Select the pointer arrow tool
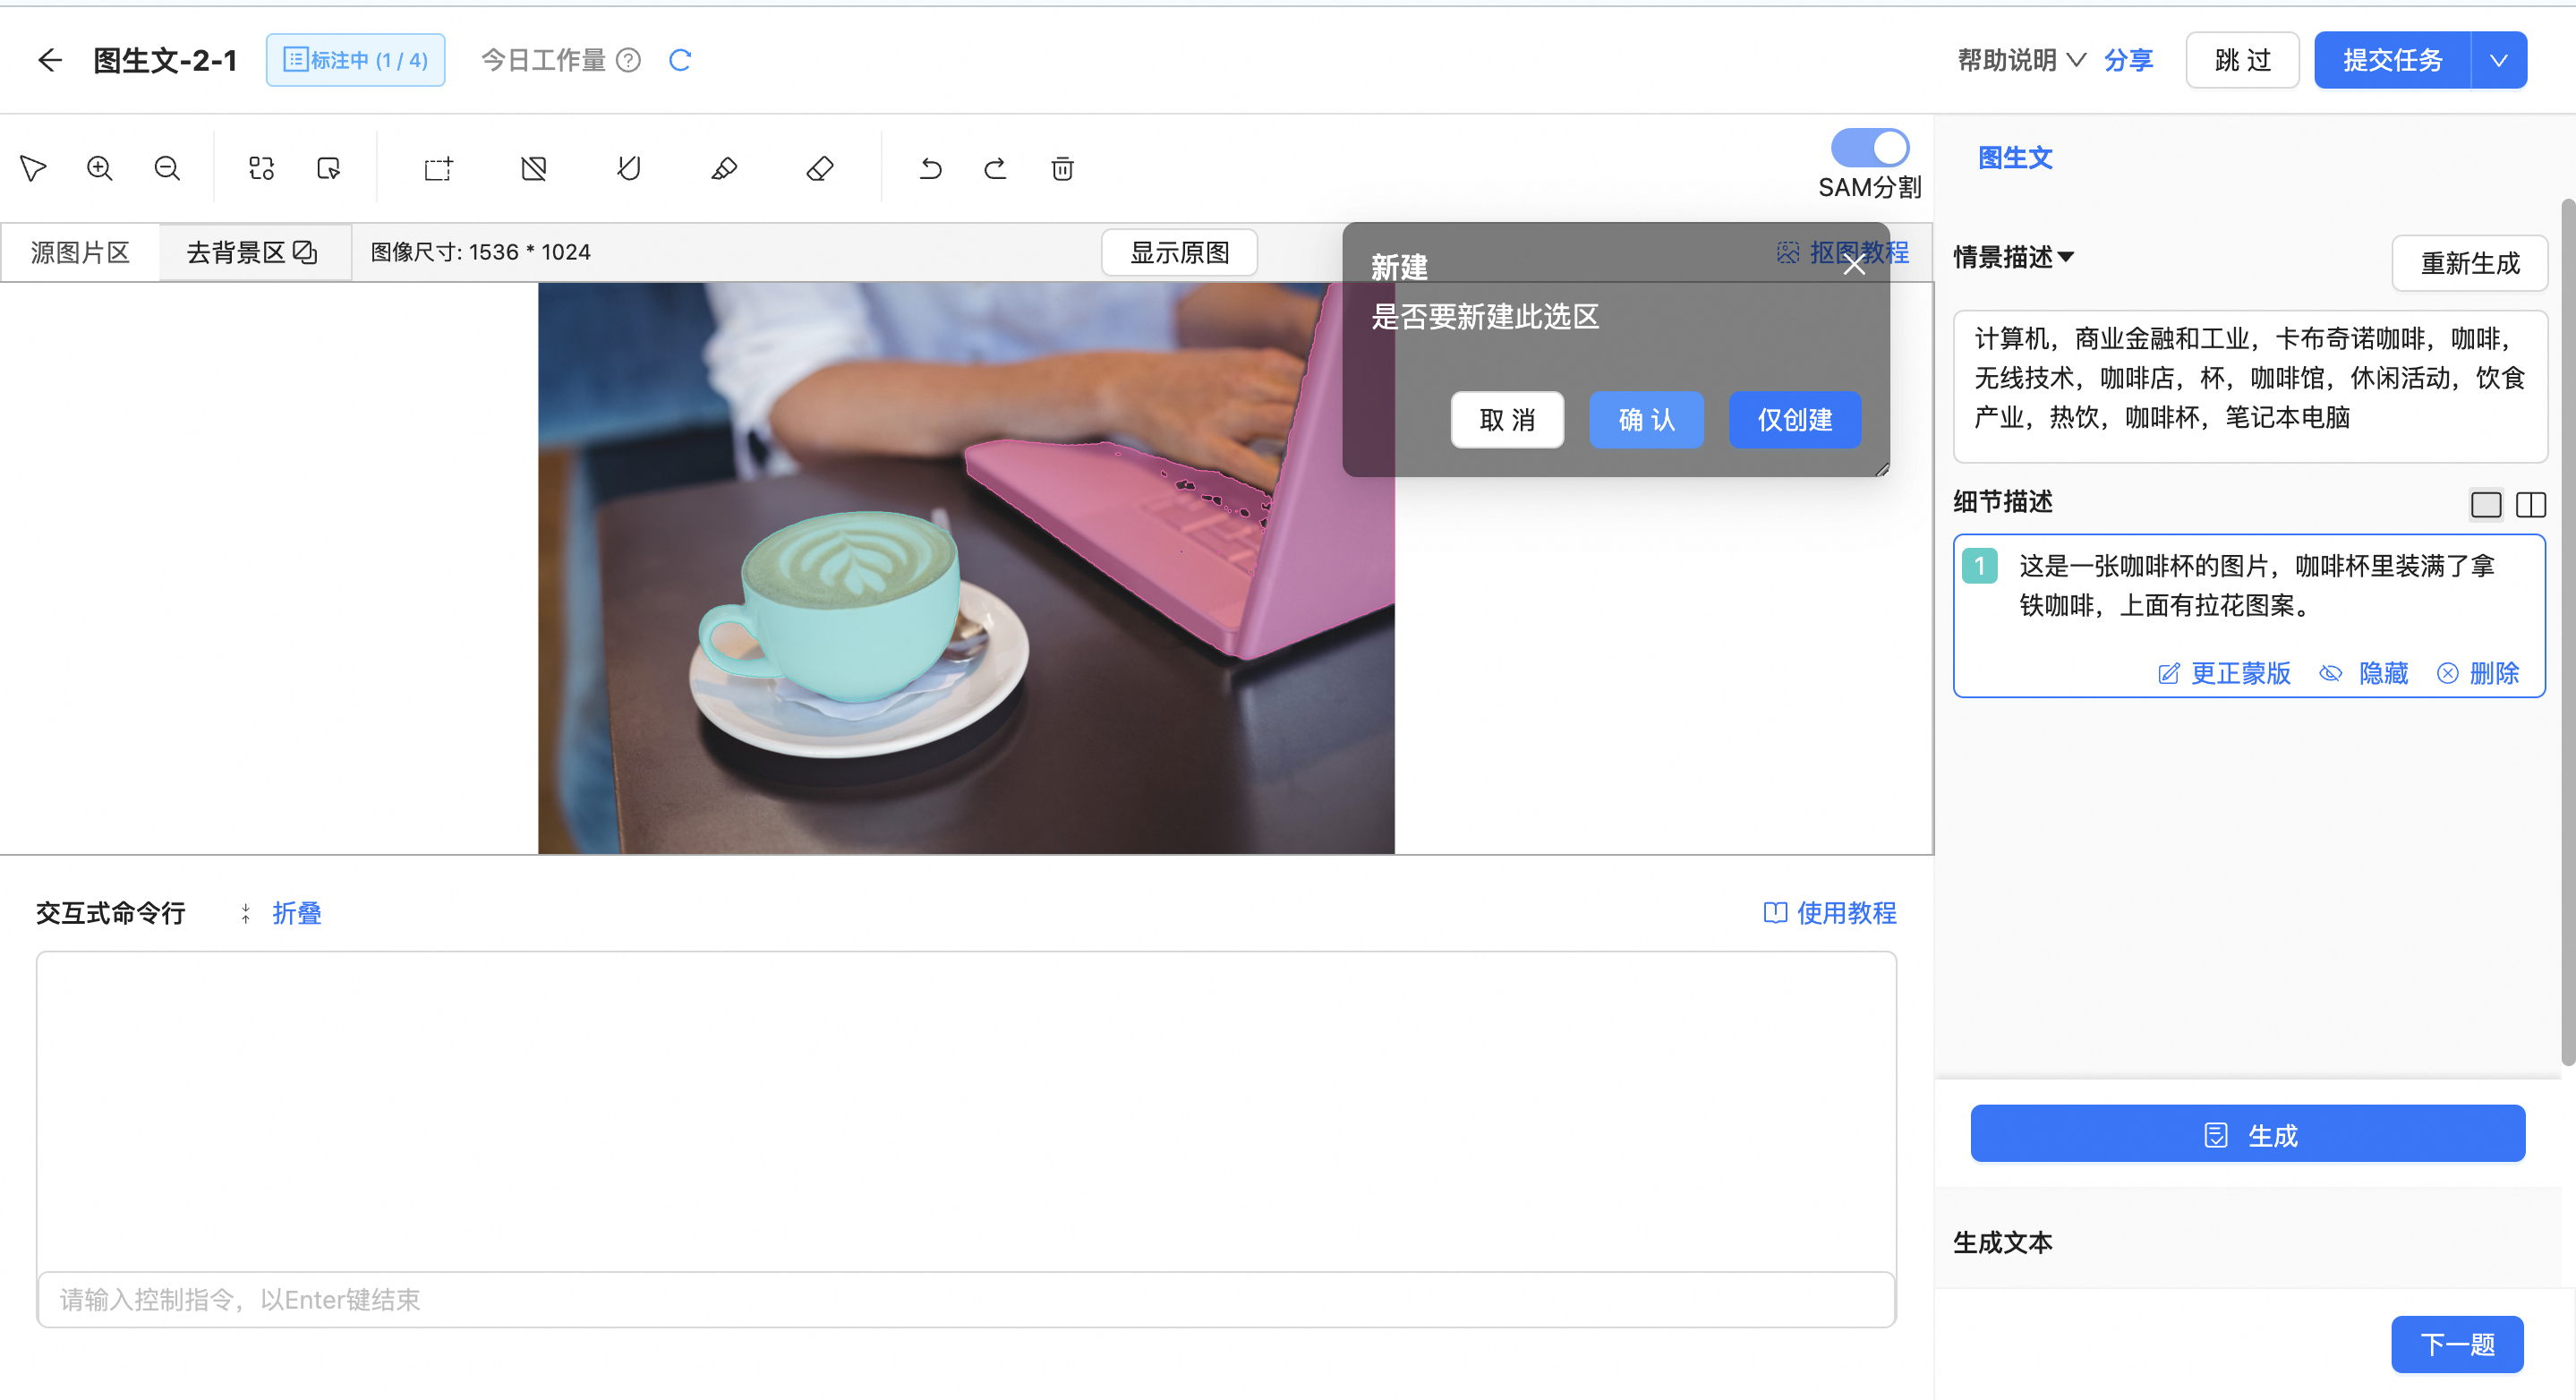Viewport: 2576px width, 1400px height. [x=33, y=168]
